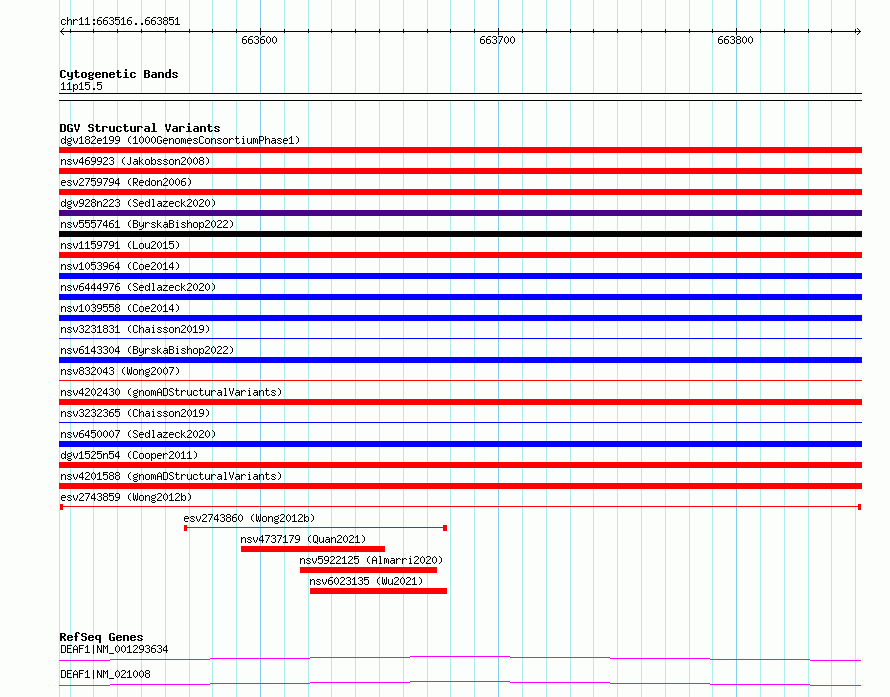This screenshot has width=890, height=697.
Task: Click the Cytogenetic Bands track header
Action: pos(119,74)
